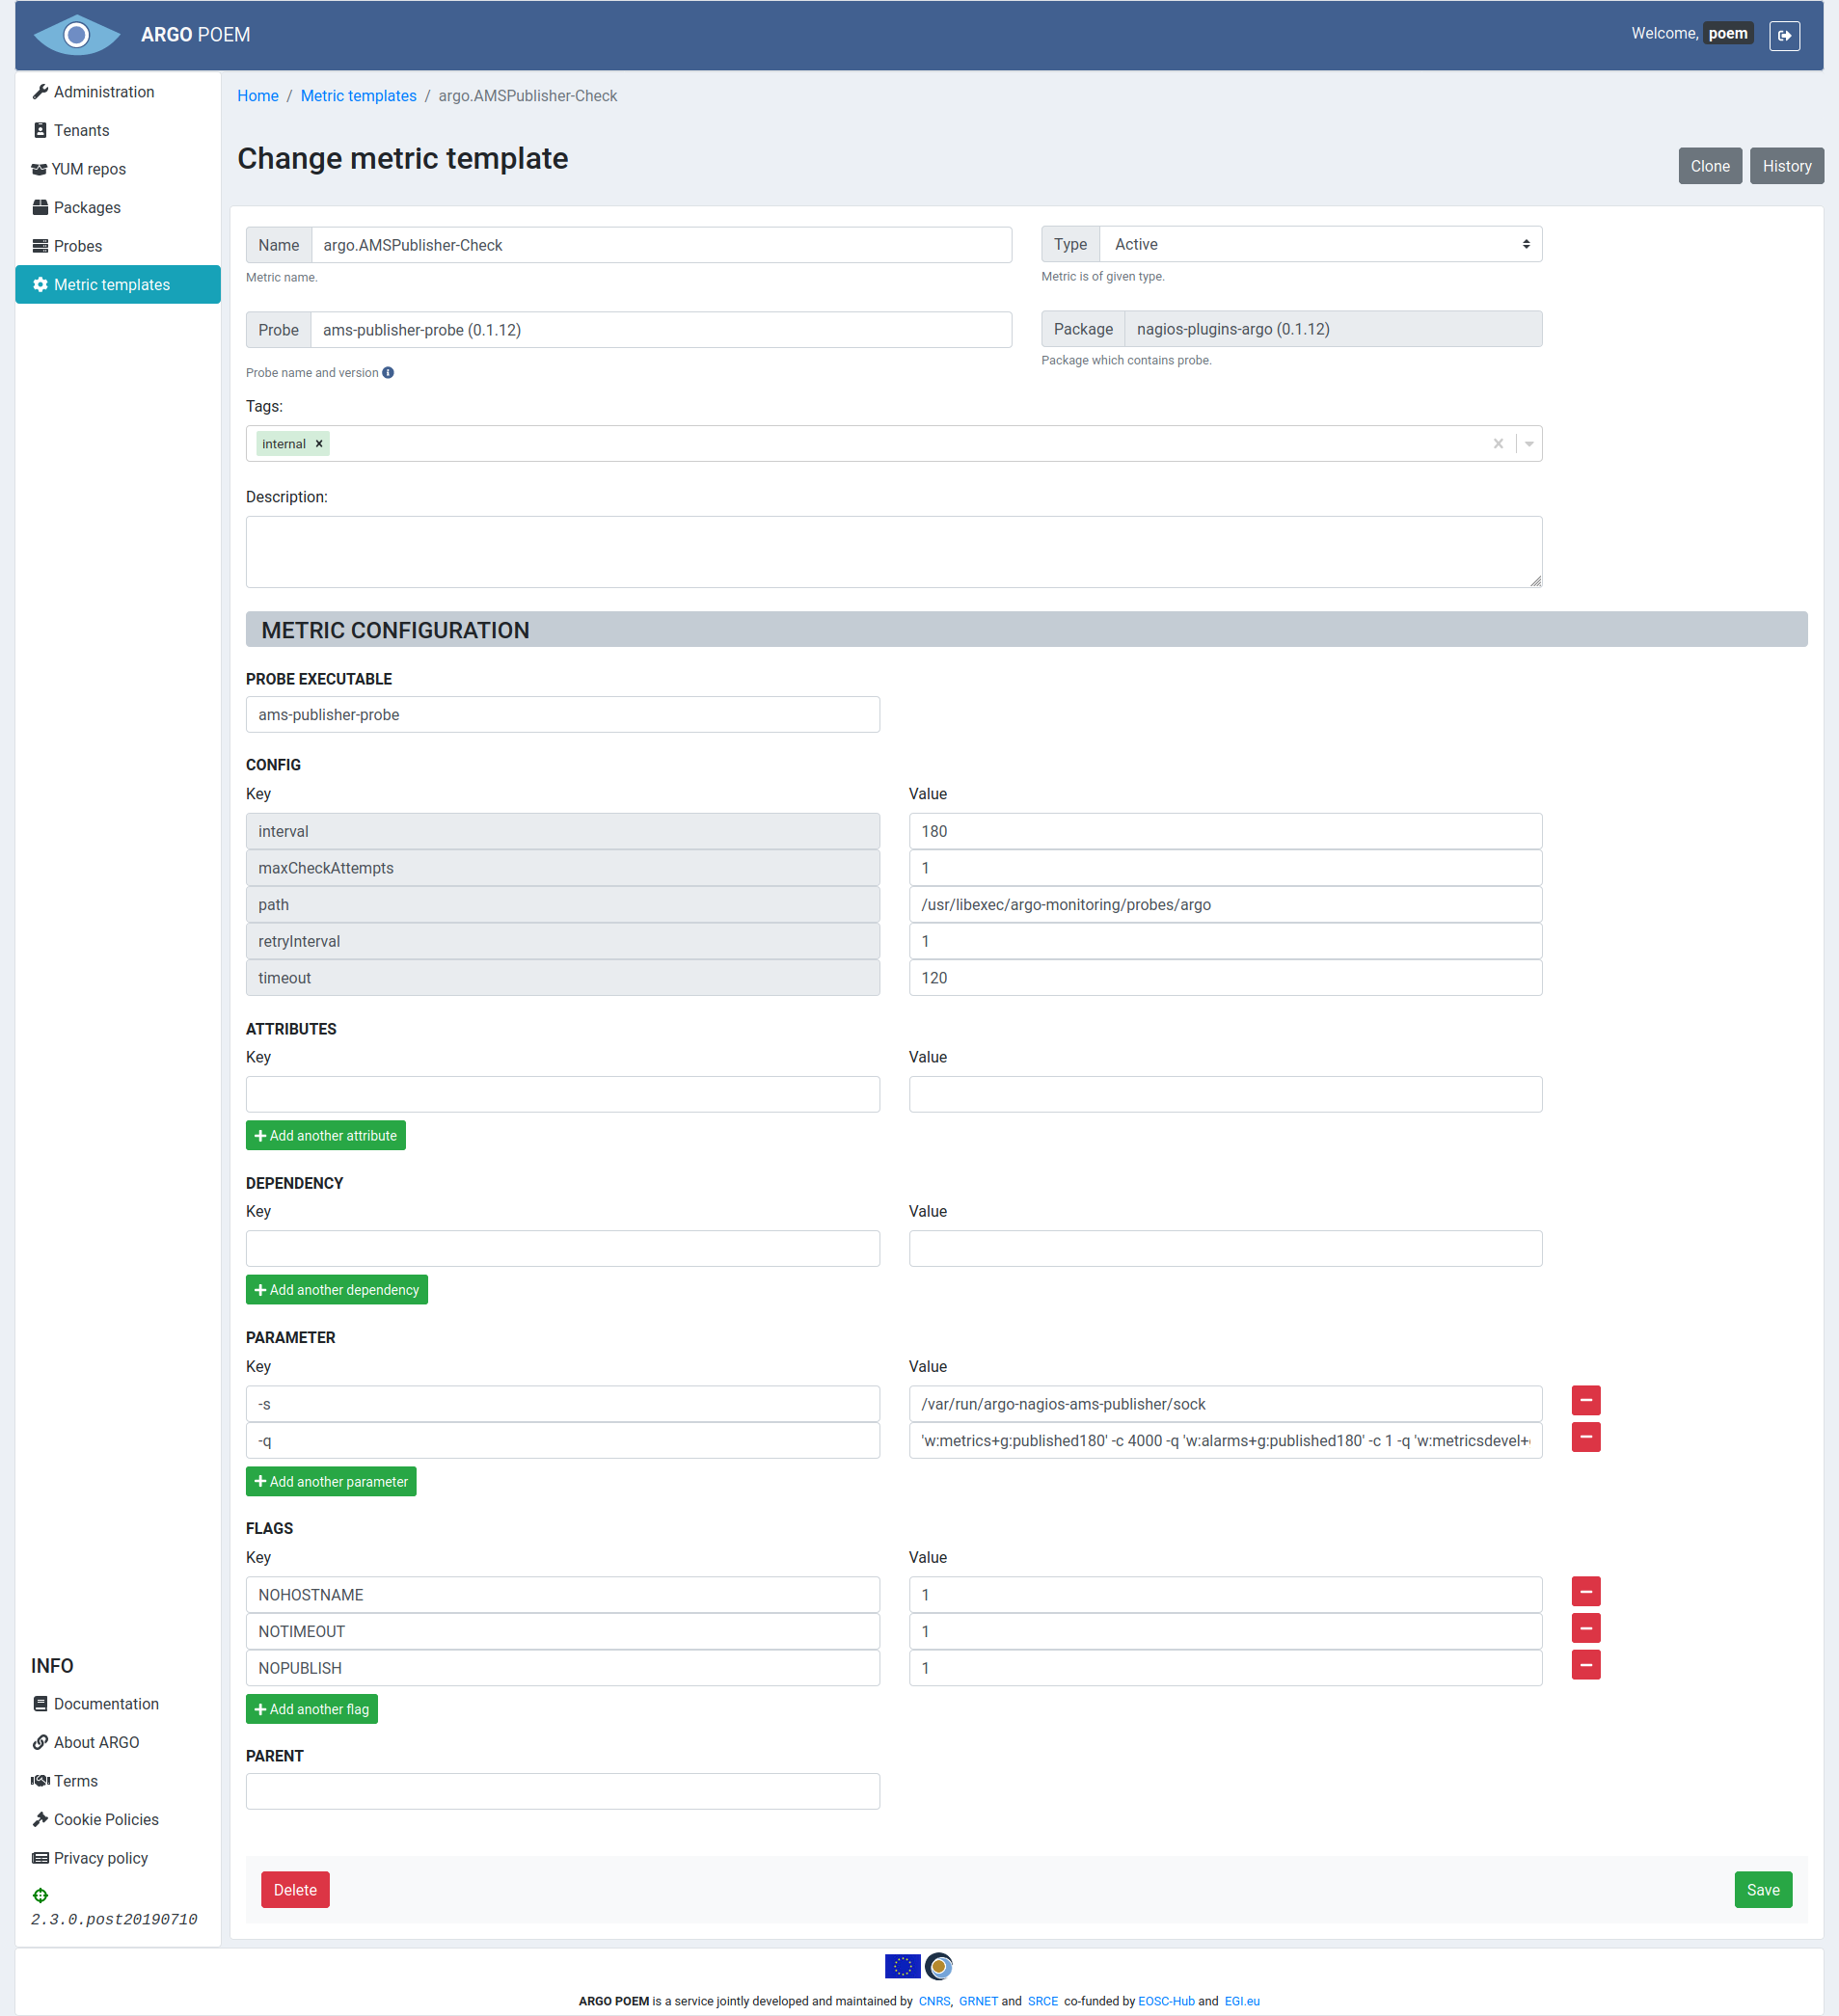Remove the -s parameter row
Viewport: 1839px width, 2016px height.
tap(1586, 1400)
